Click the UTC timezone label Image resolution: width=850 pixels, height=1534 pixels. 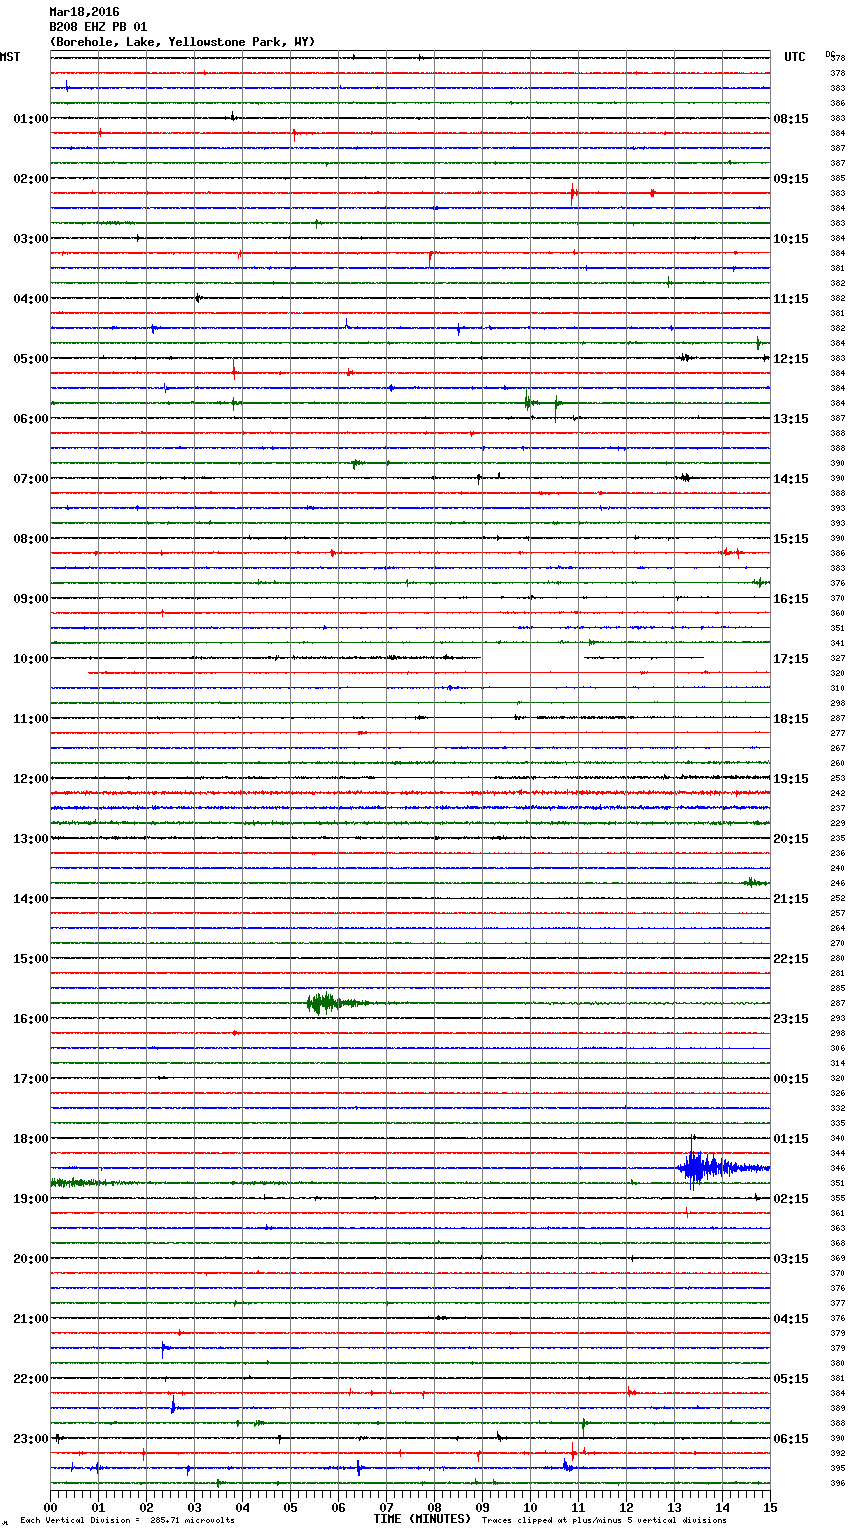(795, 57)
